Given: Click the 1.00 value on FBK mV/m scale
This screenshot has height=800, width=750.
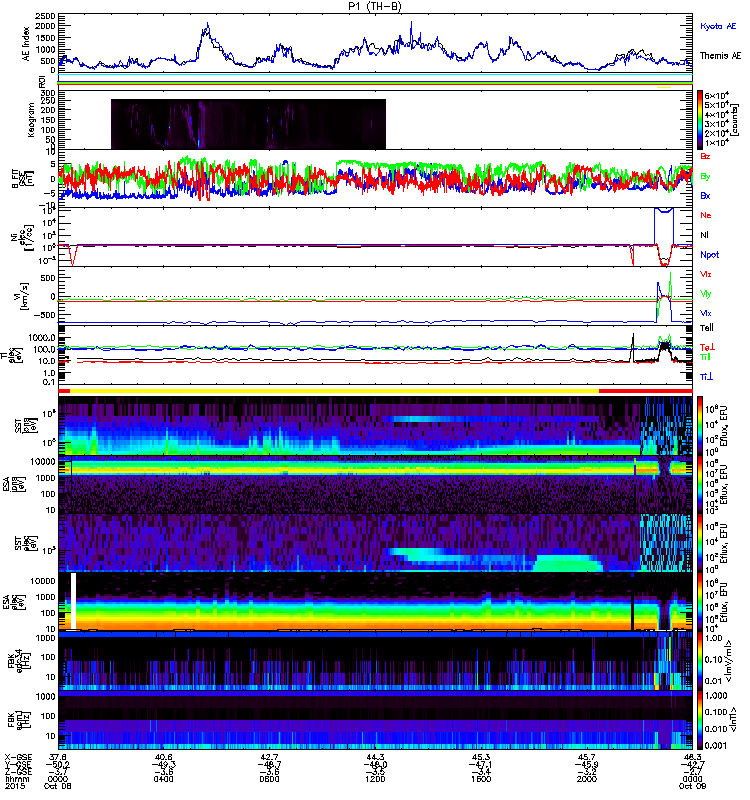Looking at the screenshot, I should point(714,638).
